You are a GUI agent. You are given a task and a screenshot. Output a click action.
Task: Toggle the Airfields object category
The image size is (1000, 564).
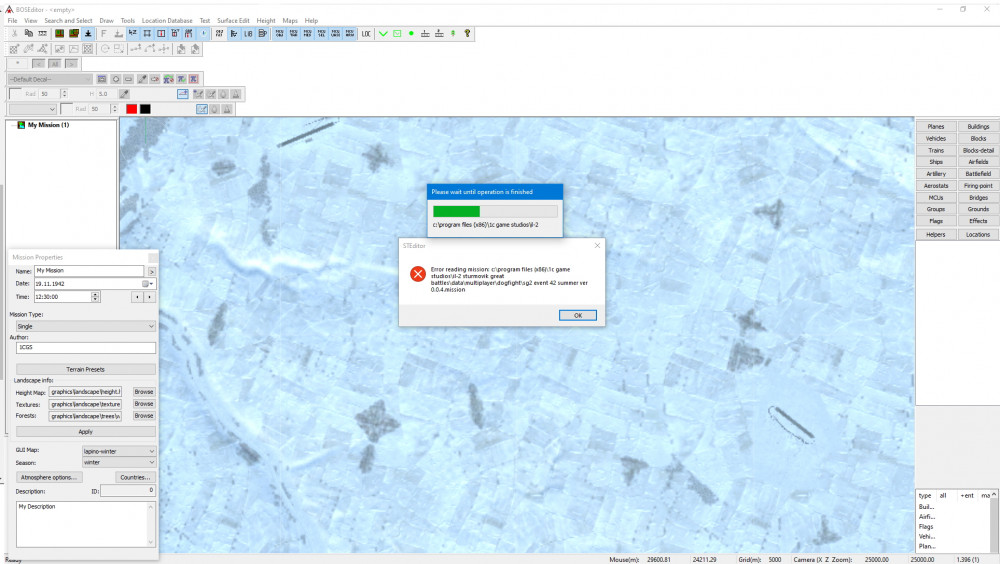(x=978, y=162)
